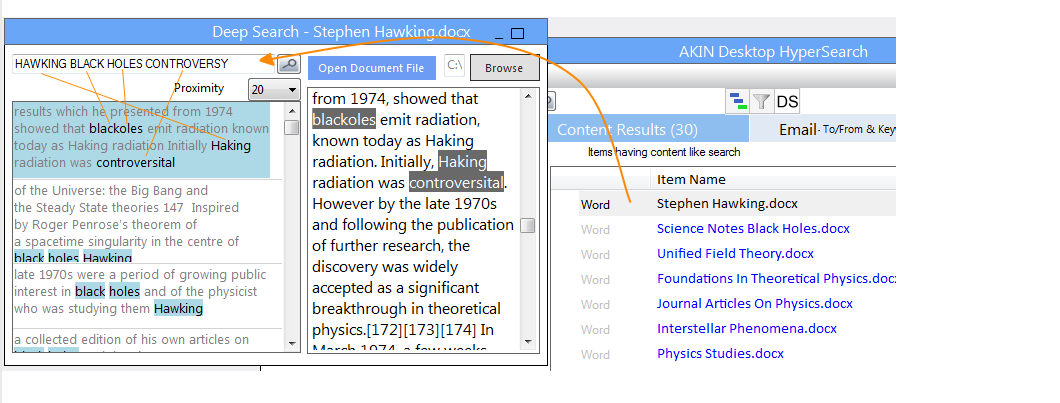This screenshot has height=403, width=1060.
Task: Click the Word type cell for Stephen Hawking.docx
Action: pyautogui.click(x=595, y=204)
